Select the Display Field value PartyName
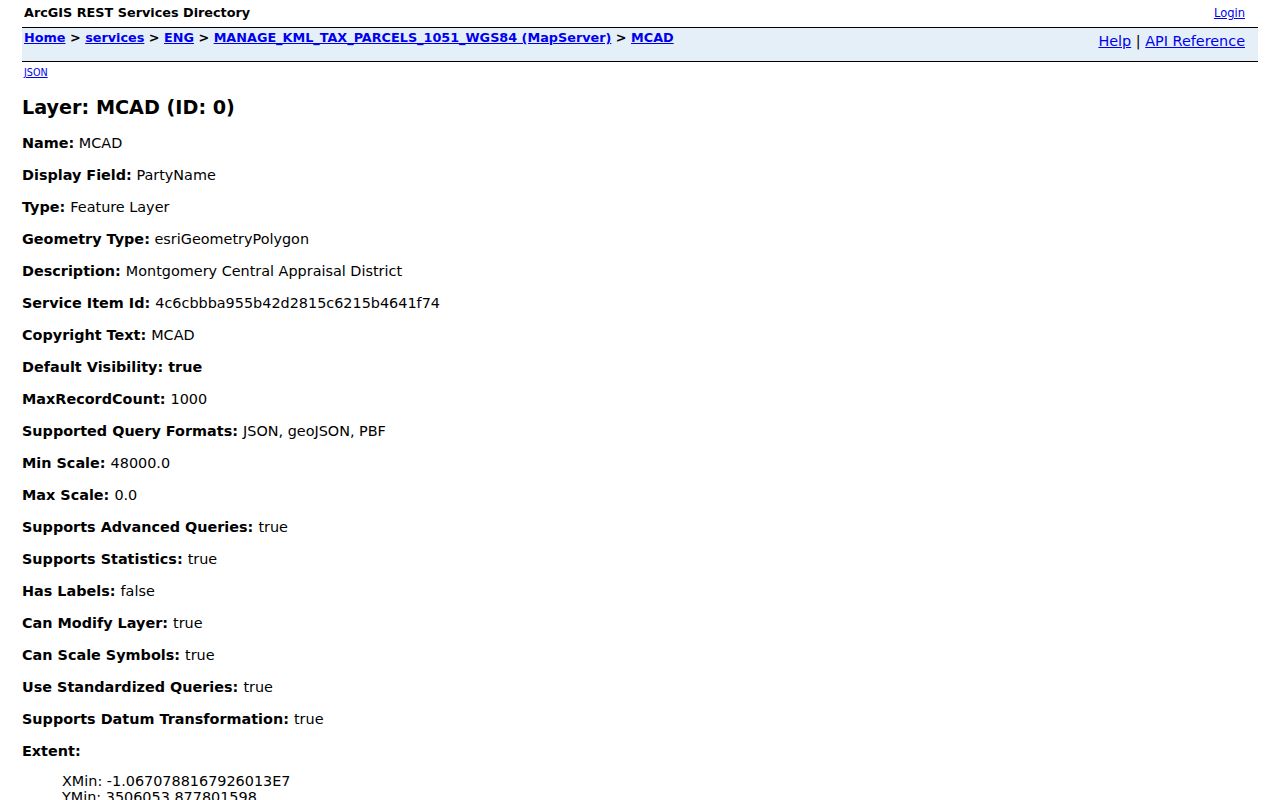The width and height of the screenshot is (1280, 800). click(176, 175)
